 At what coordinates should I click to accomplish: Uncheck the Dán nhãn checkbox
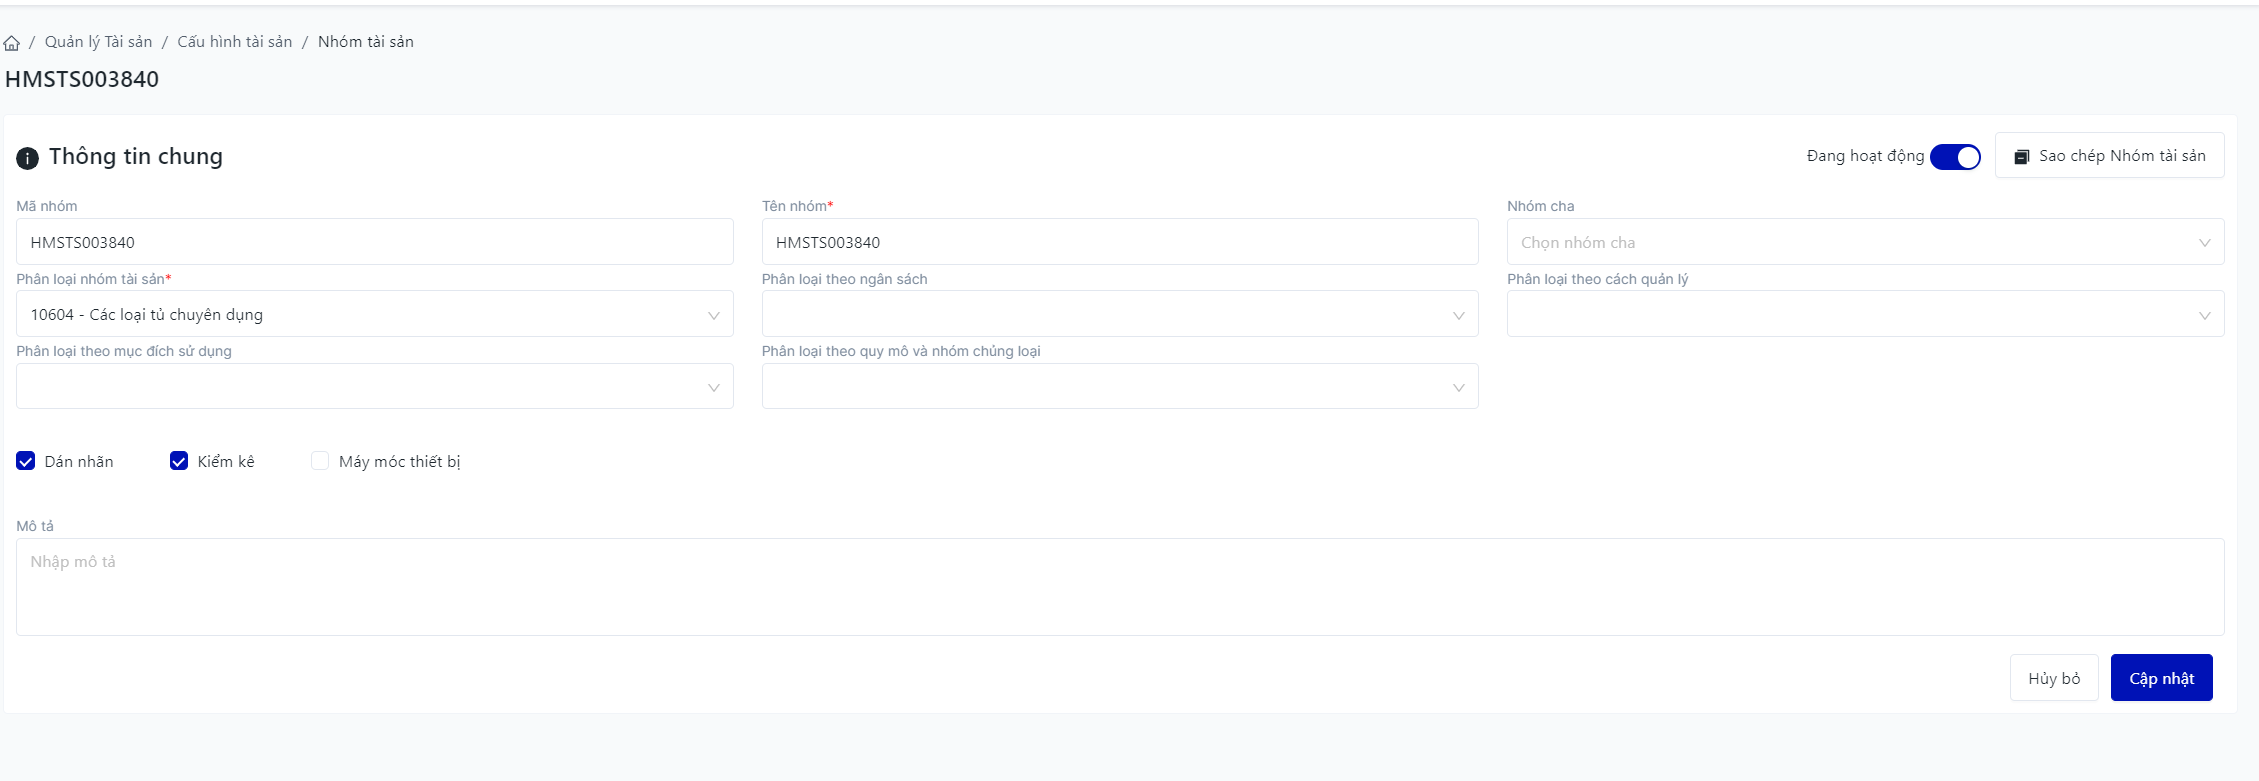tap(26, 461)
